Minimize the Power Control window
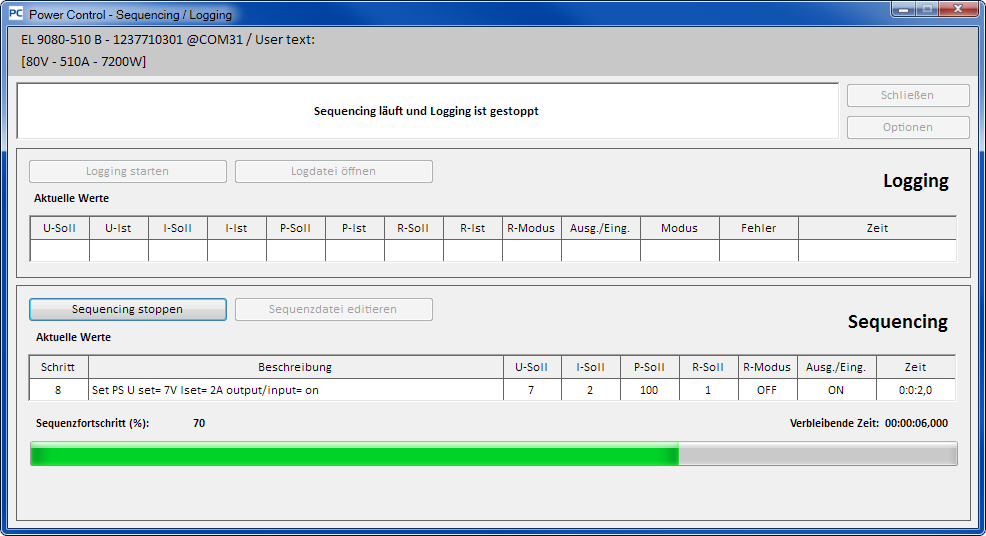986x536 pixels. coord(904,10)
